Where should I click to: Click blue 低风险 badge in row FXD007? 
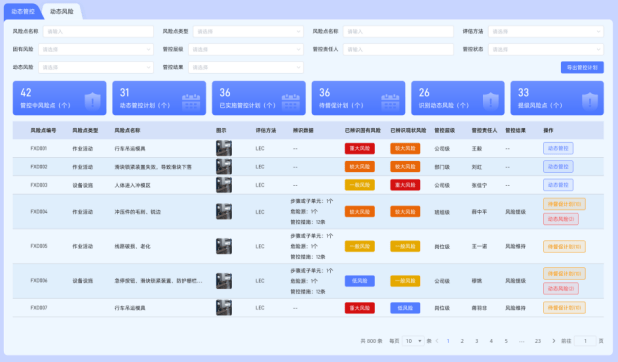coord(405,308)
